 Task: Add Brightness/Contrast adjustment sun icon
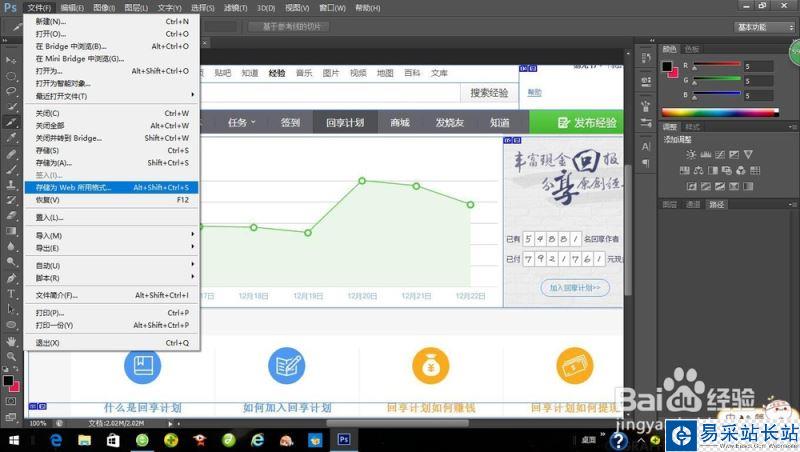pyautogui.click(x=691, y=155)
